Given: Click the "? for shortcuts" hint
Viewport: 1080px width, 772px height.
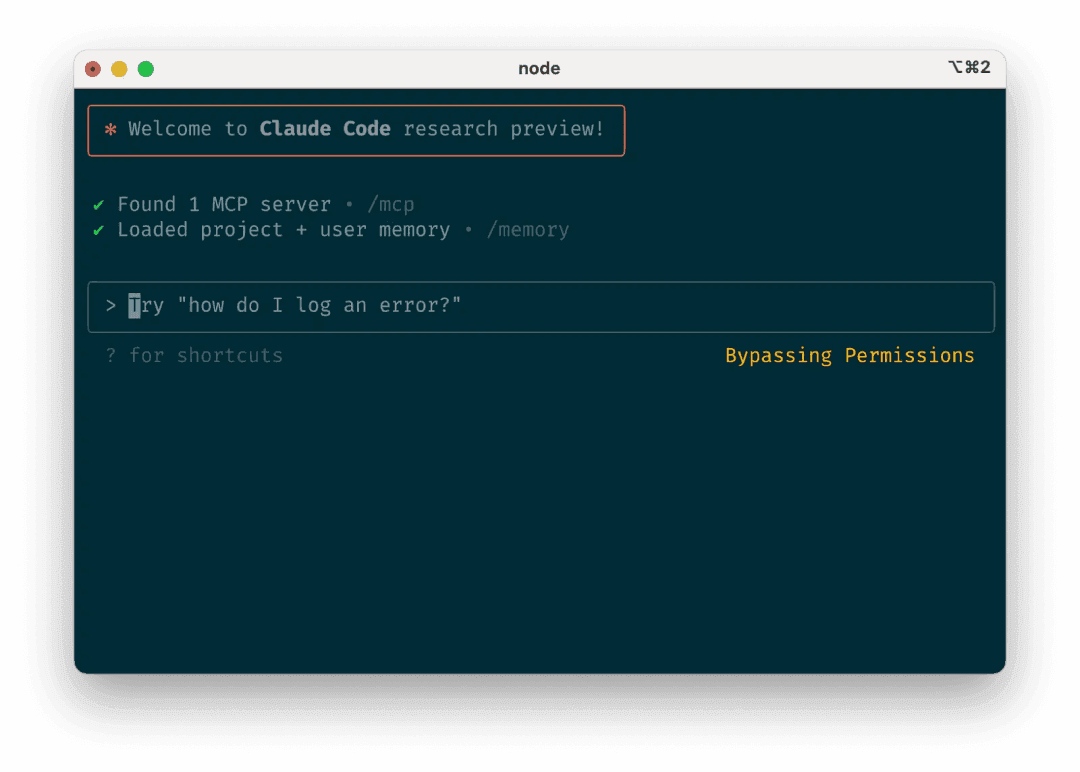Looking at the screenshot, I should 194,356.
